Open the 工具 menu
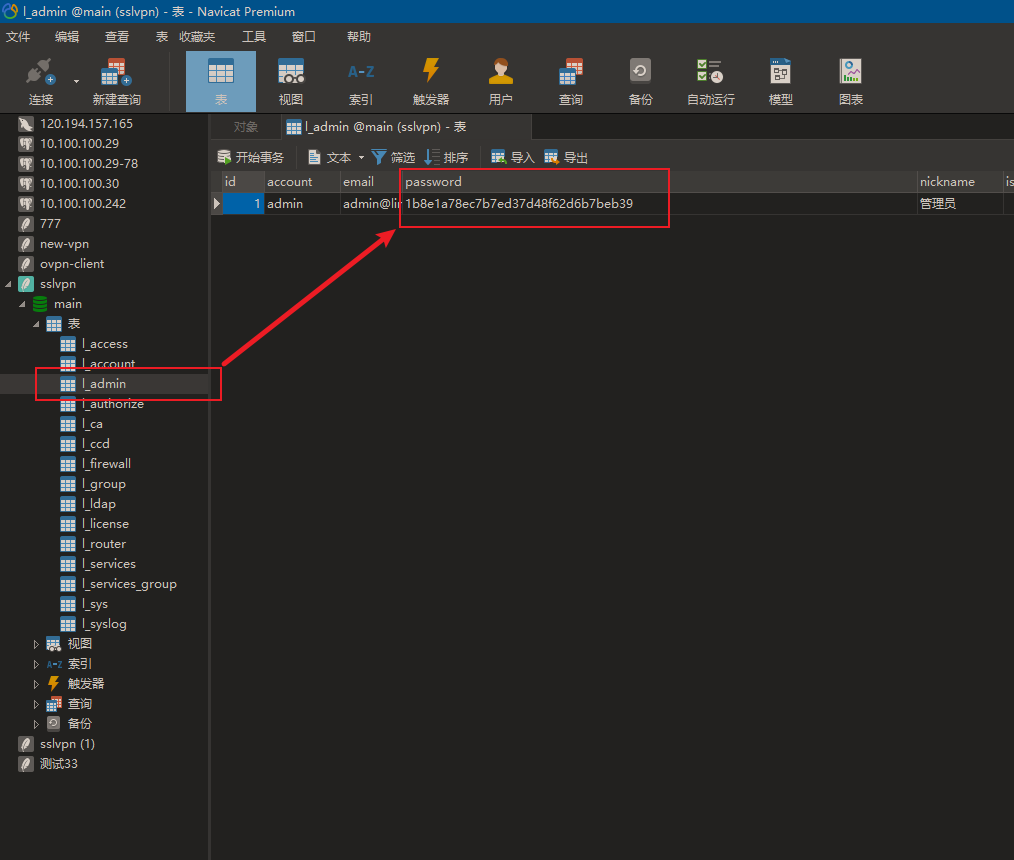 pyautogui.click(x=254, y=37)
